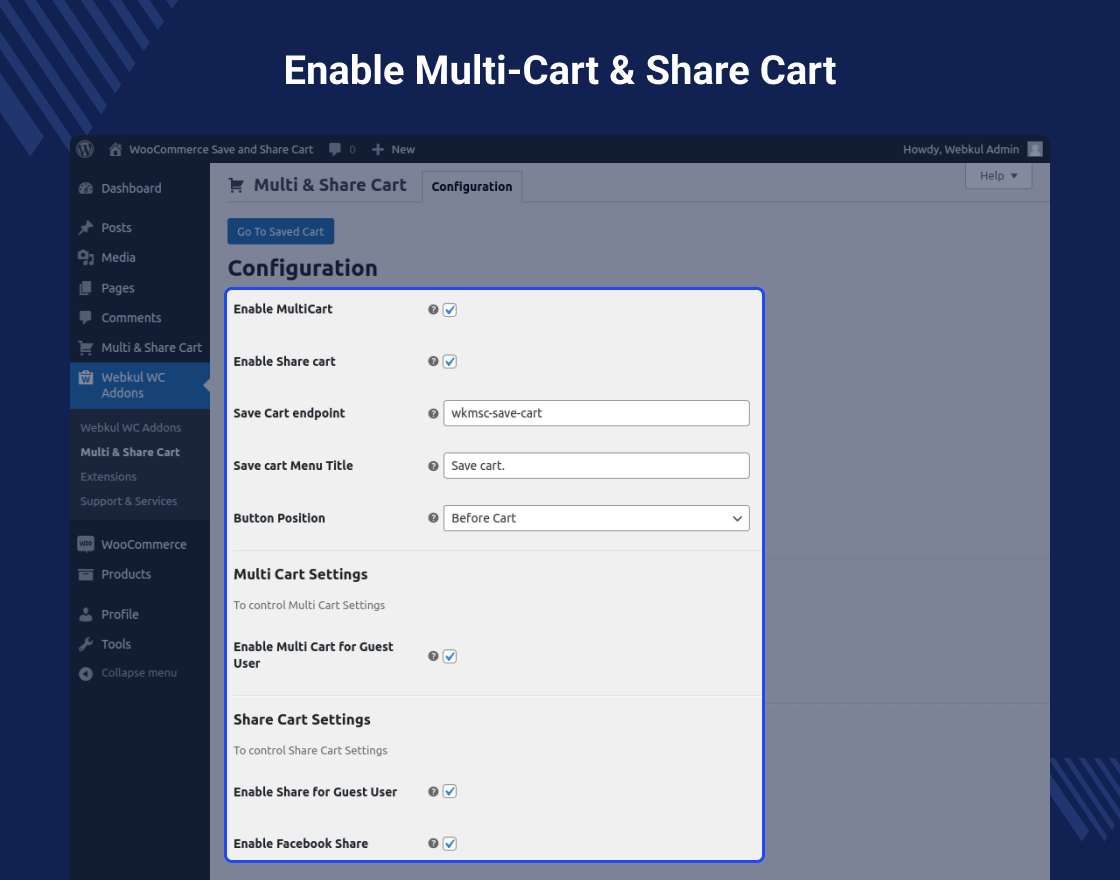Click Collapse menu text in sidebar

point(139,673)
